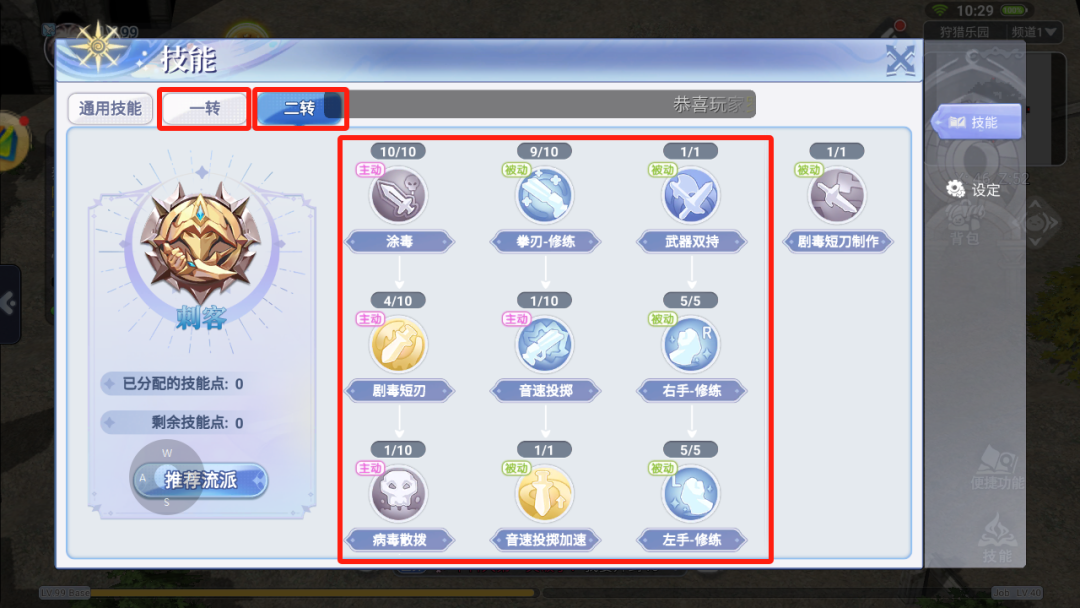Open the 设定 settings gear option
This screenshot has width=1080, height=608.
tap(973, 189)
